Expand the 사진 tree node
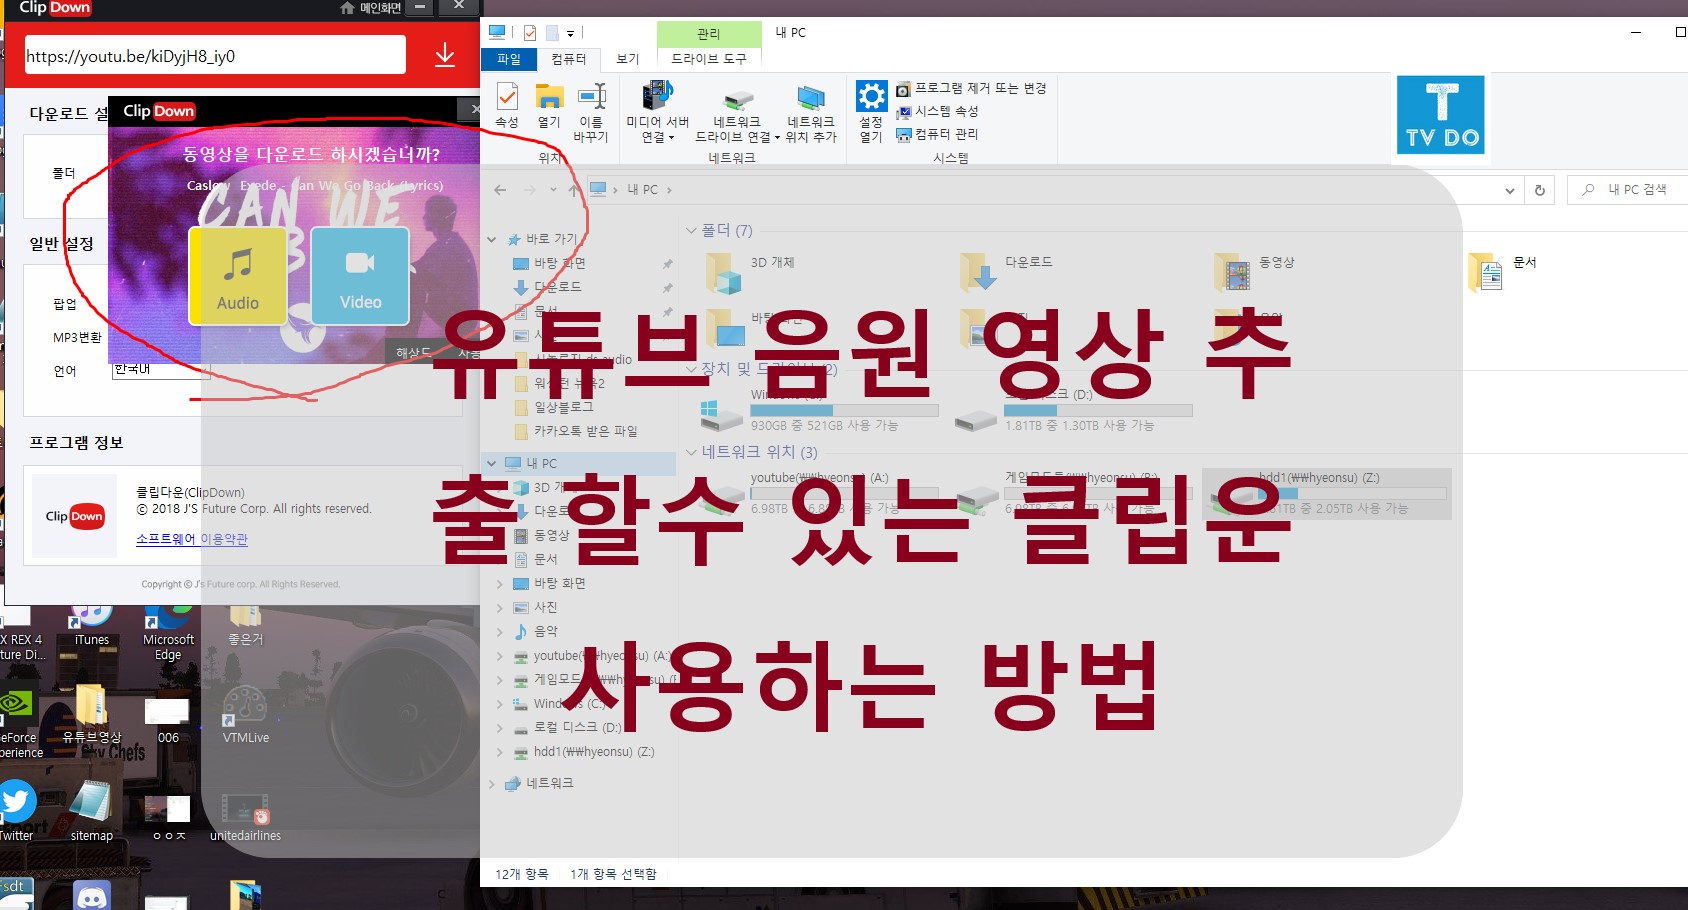Image resolution: width=1688 pixels, height=910 pixels. [500, 608]
